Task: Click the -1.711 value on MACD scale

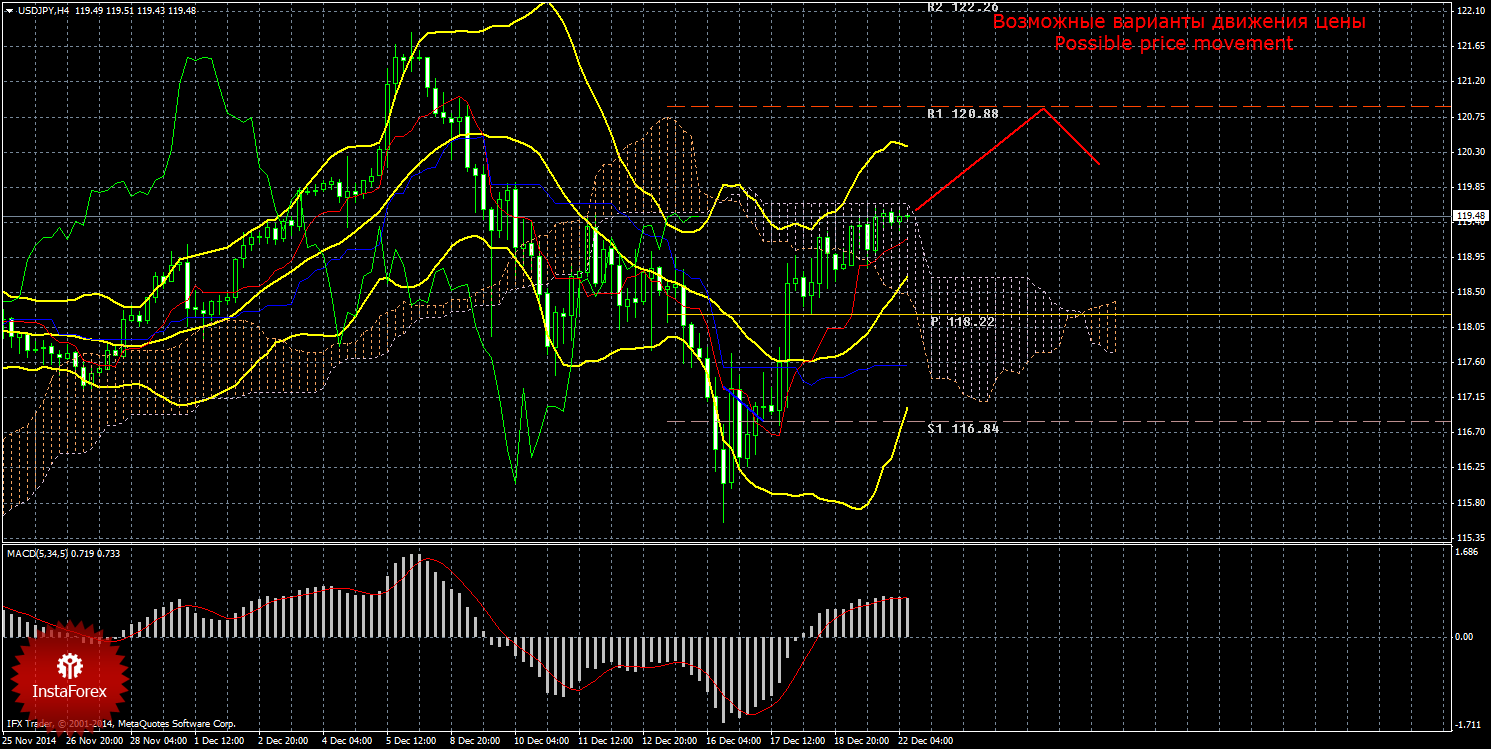Action: (1465, 724)
